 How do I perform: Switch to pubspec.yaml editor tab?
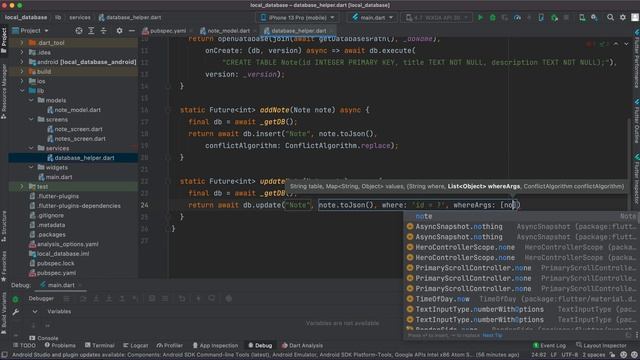point(167,31)
